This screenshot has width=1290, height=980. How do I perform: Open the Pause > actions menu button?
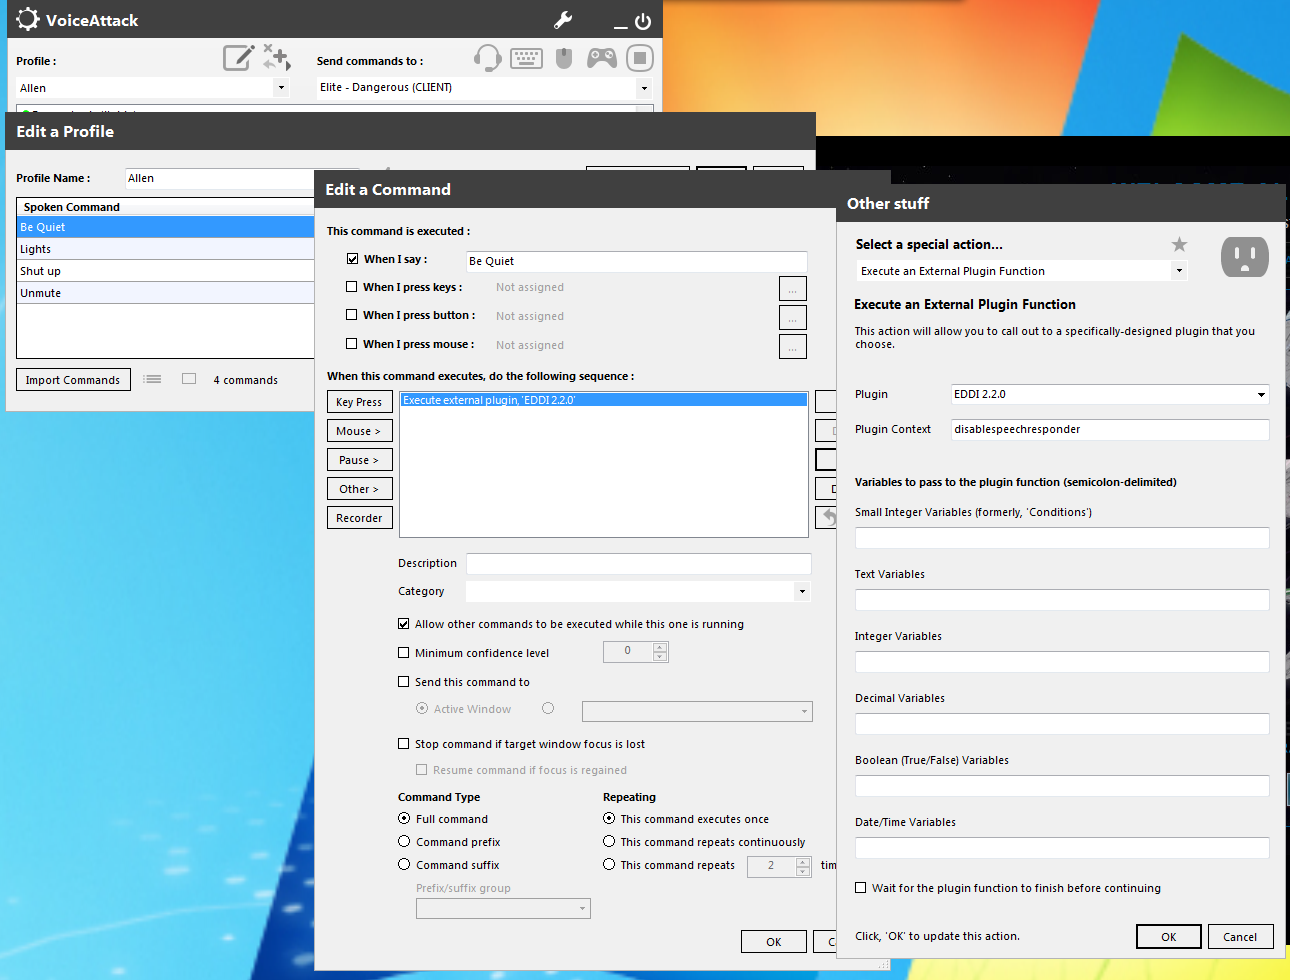point(359,460)
